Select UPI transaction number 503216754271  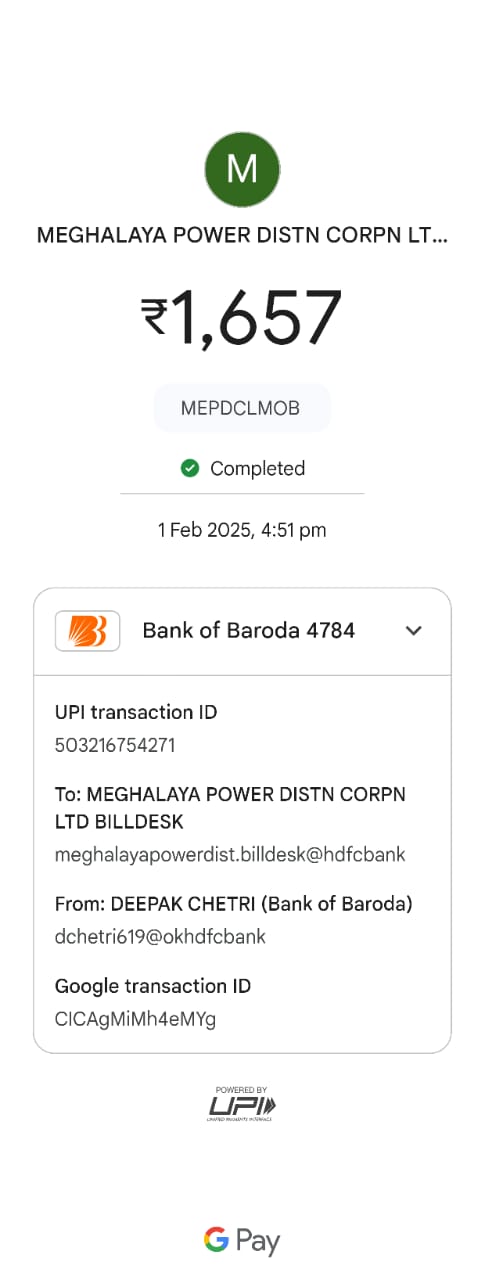115,745
